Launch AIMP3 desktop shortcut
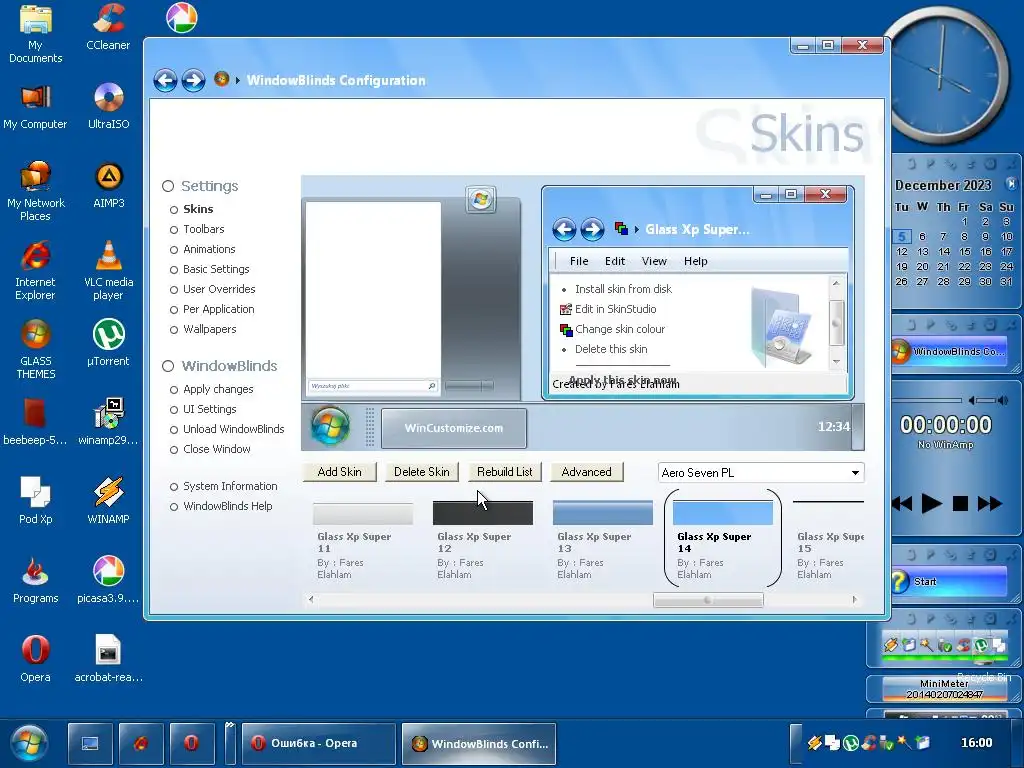 tap(108, 185)
